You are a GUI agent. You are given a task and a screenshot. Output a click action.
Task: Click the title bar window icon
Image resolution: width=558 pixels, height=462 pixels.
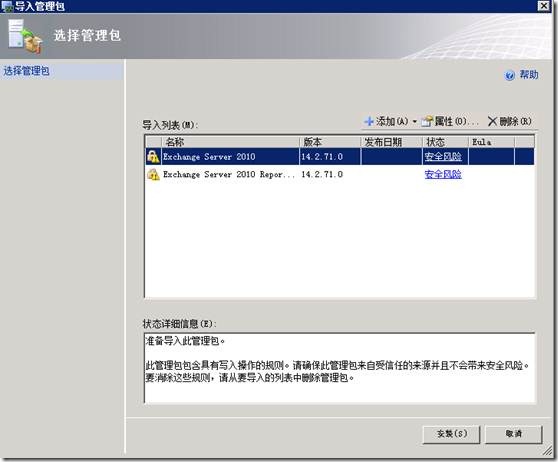coord(7,6)
